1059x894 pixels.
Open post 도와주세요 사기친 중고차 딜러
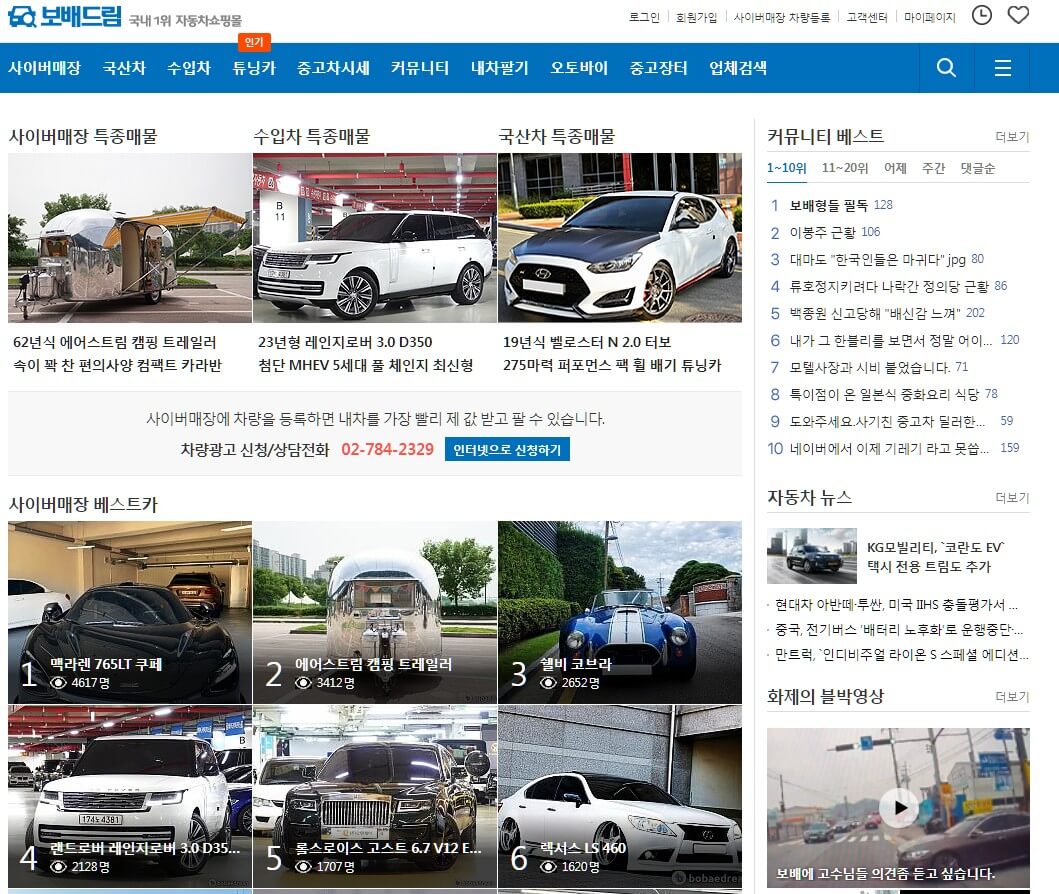[887, 421]
